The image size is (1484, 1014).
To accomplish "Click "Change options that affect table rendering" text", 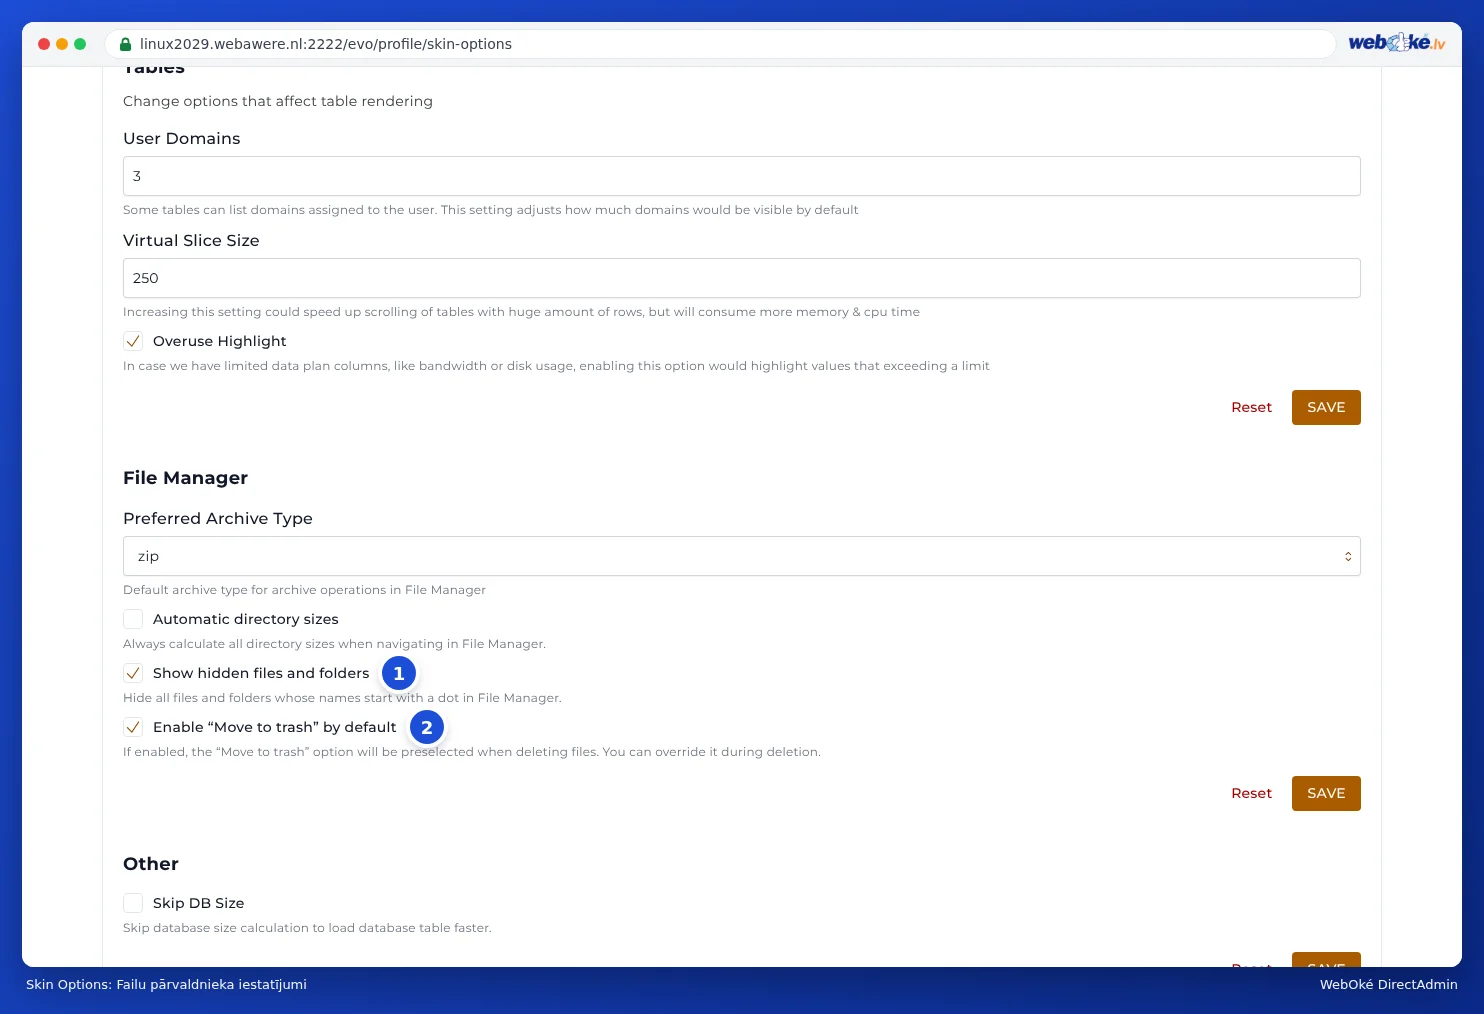I will pyautogui.click(x=278, y=101).
